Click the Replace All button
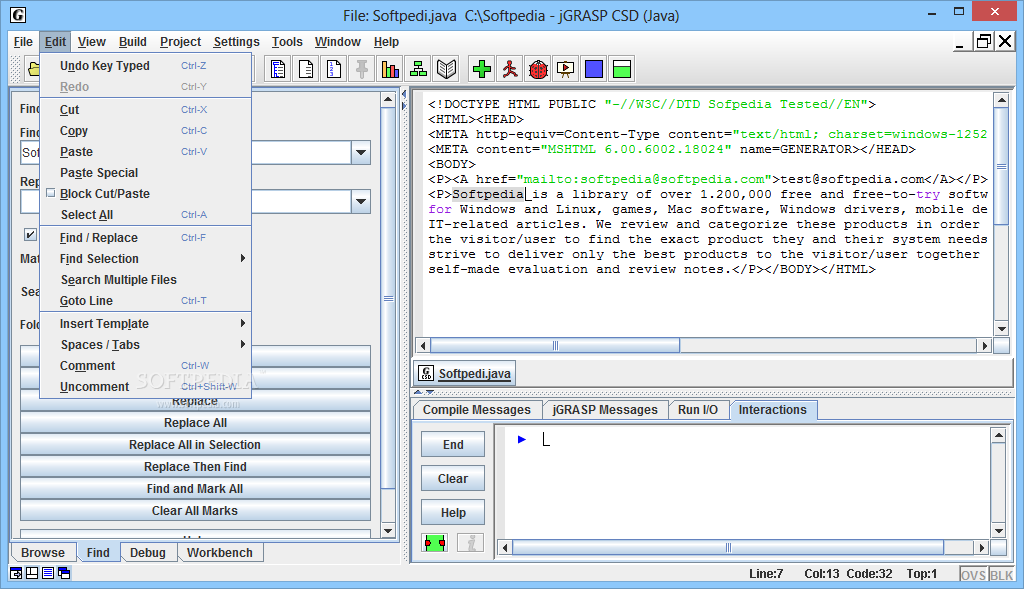The height and width of the screenshot is (589, 1024). (195, 422)
